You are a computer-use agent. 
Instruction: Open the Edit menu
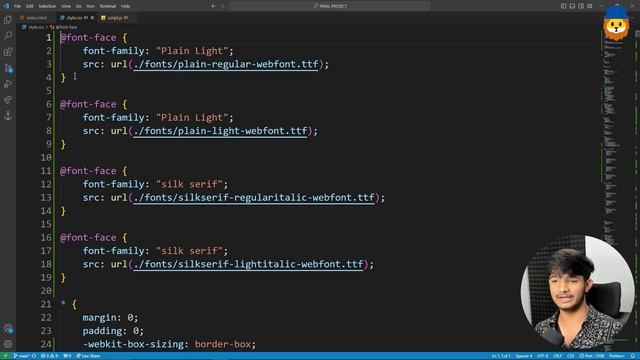point(30,6)
